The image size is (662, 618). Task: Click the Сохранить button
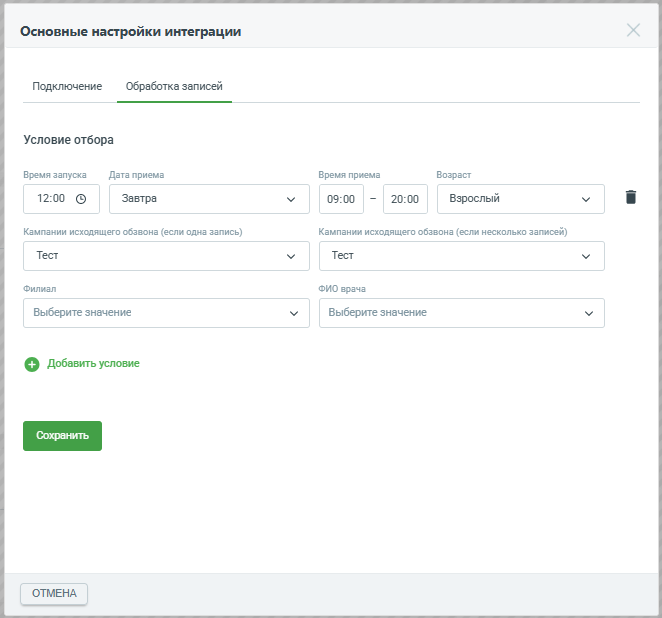click(x=62, y=436)
